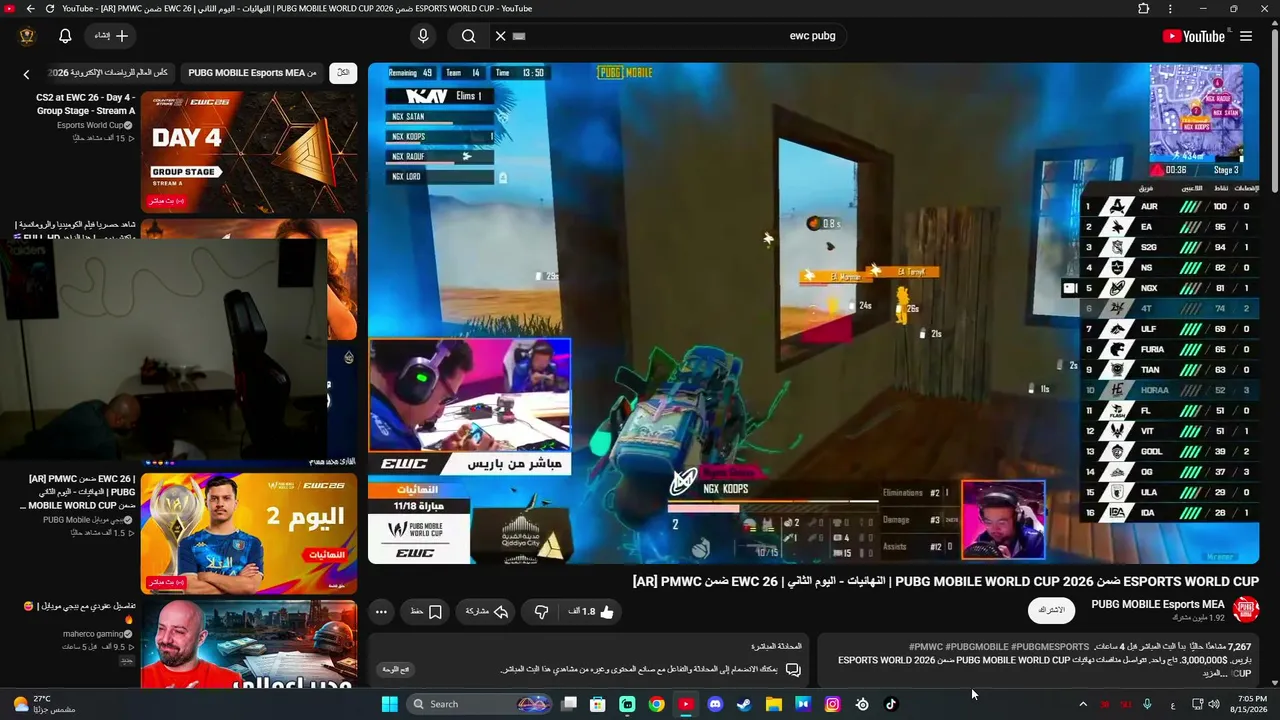Open the browser three-dot menu

1171,9
